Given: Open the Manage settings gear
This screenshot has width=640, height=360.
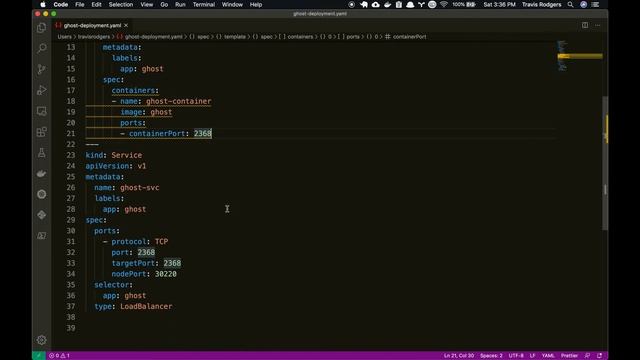Looking at the screenshot, I should (42, 340).
